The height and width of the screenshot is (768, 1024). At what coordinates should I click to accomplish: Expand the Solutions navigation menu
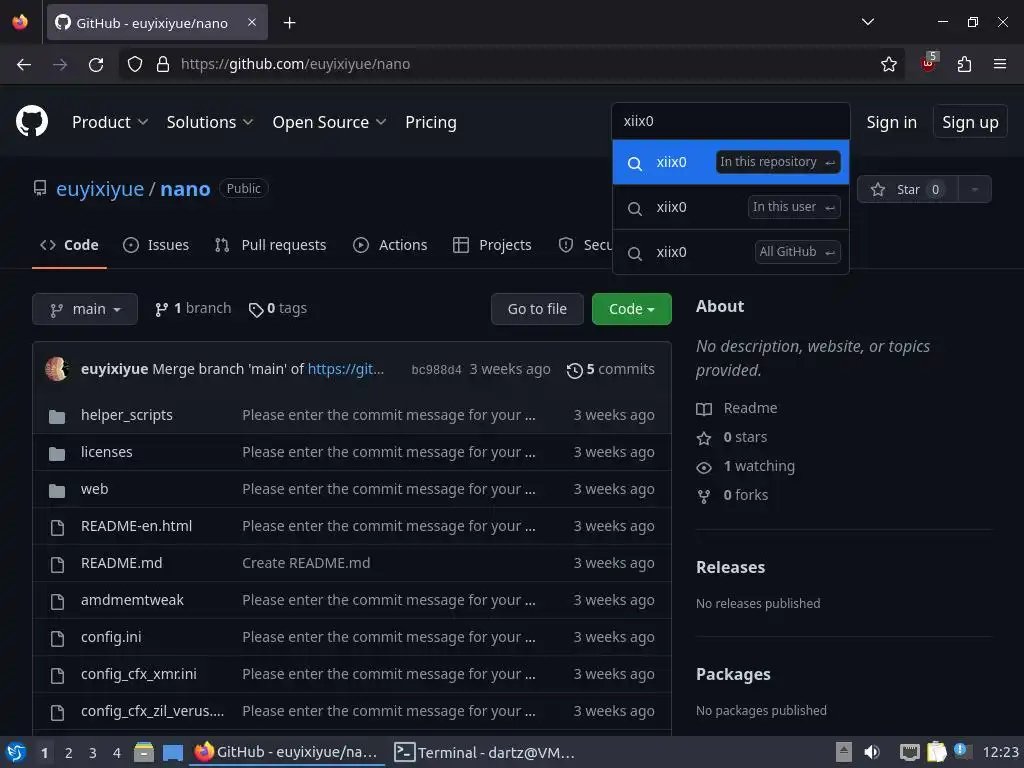[x=210, y=122]
